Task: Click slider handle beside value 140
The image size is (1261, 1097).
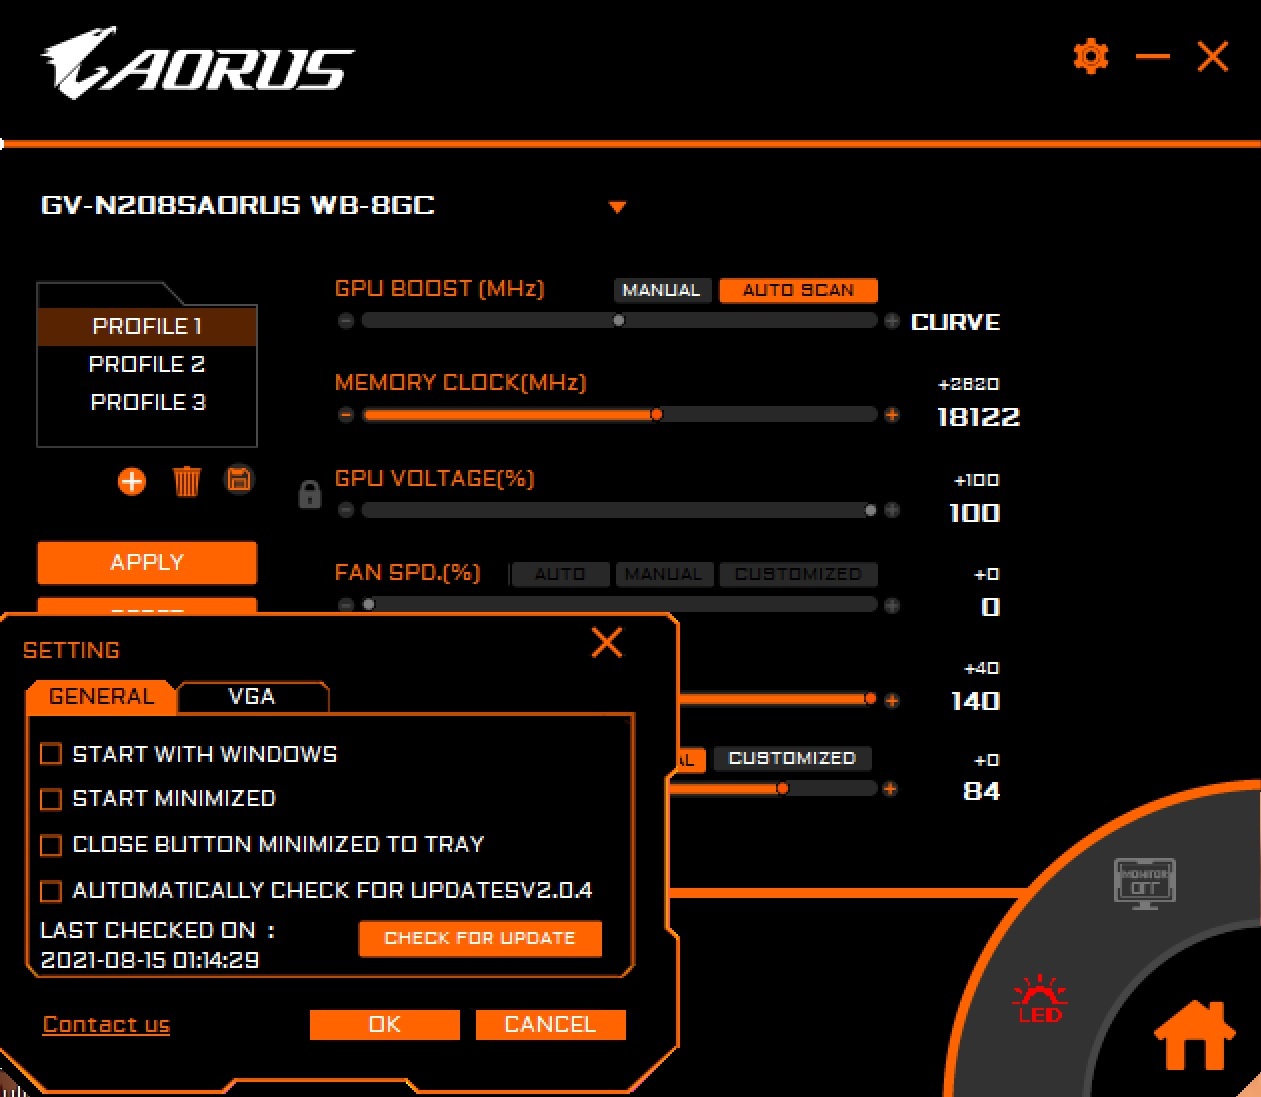Action: coord(870,698)
